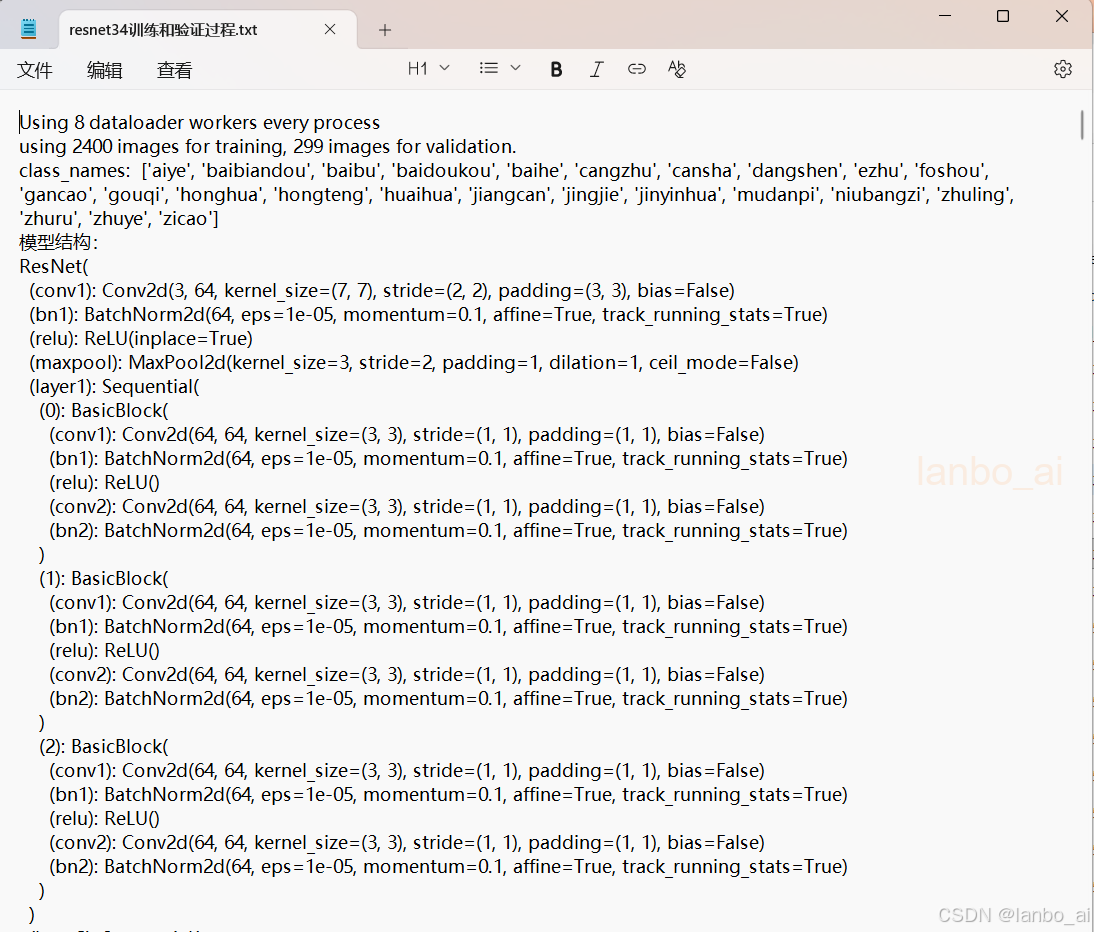The height and width of the screenshot is (932, 1094).
Task: Open the 编辑 menu
Action: [105, 70]
